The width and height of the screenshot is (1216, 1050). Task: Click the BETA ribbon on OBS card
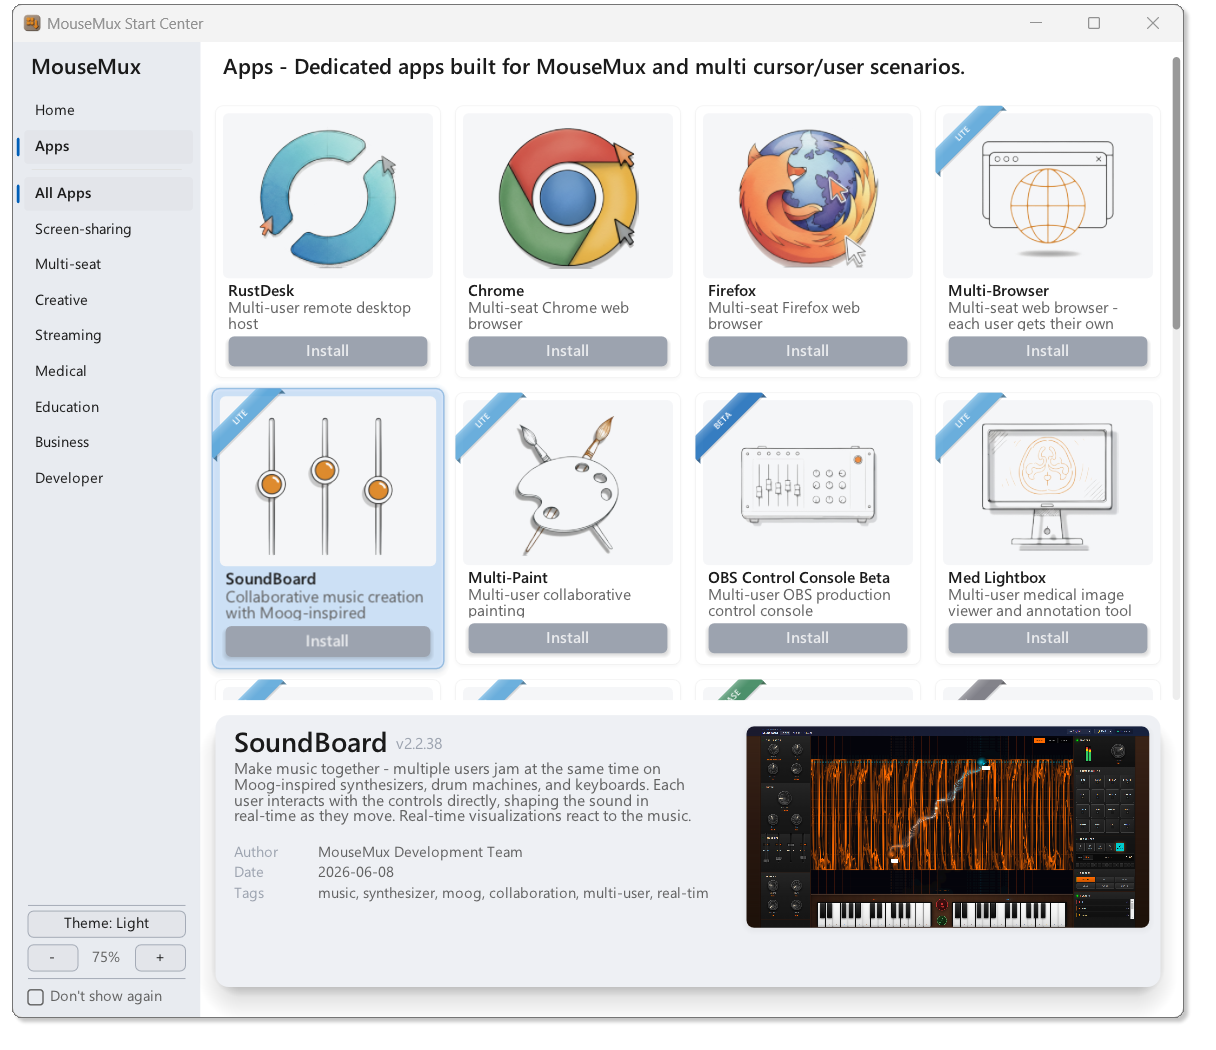tap(724, 422)
